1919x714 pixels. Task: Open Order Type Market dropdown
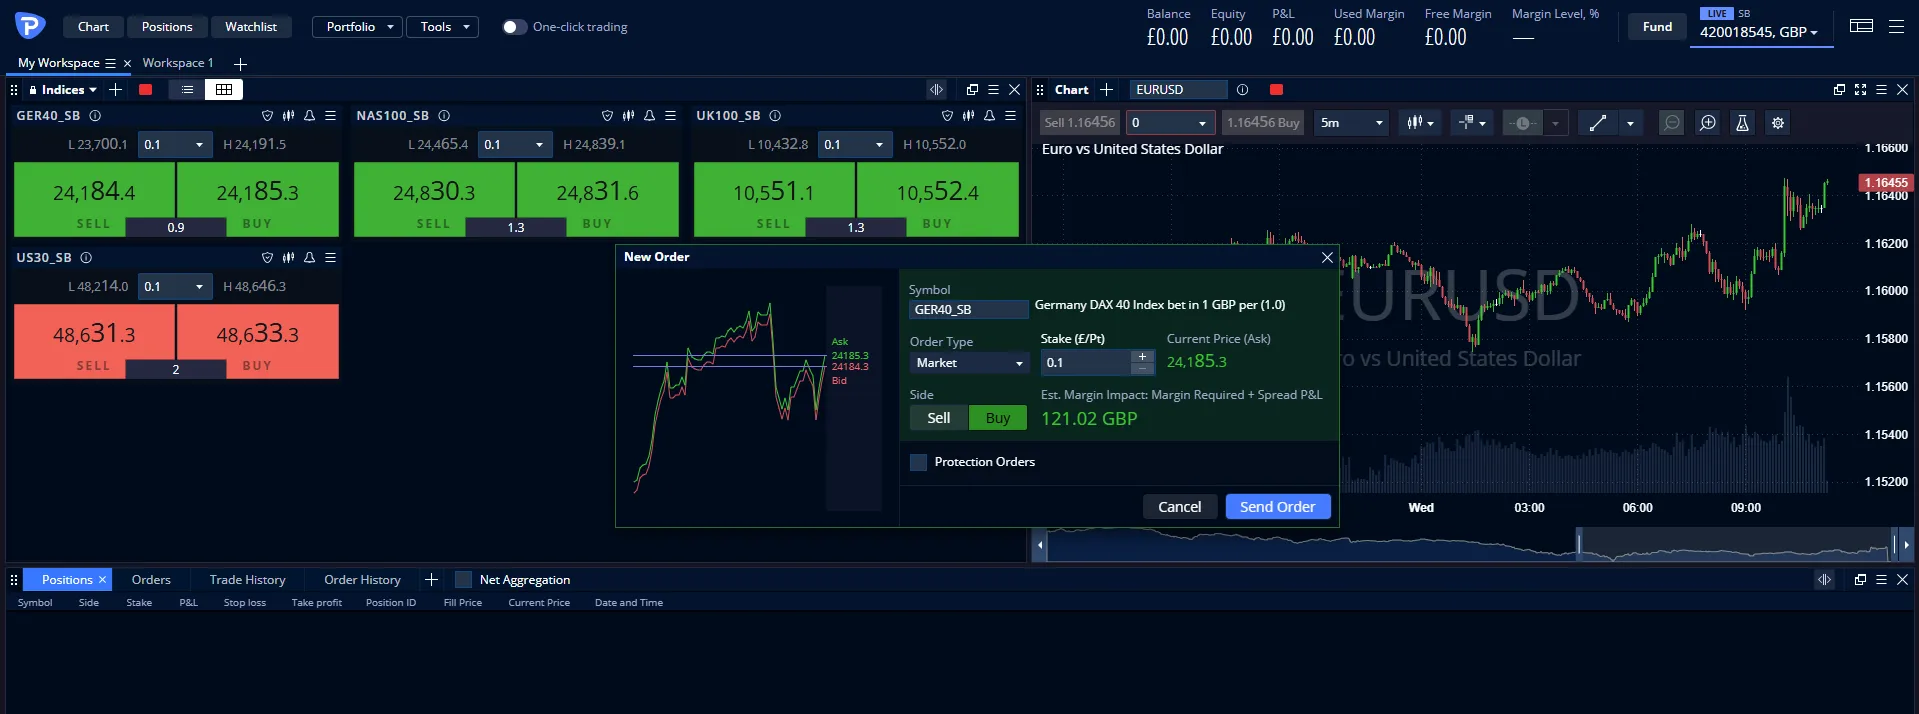click(x=969, y=363)
